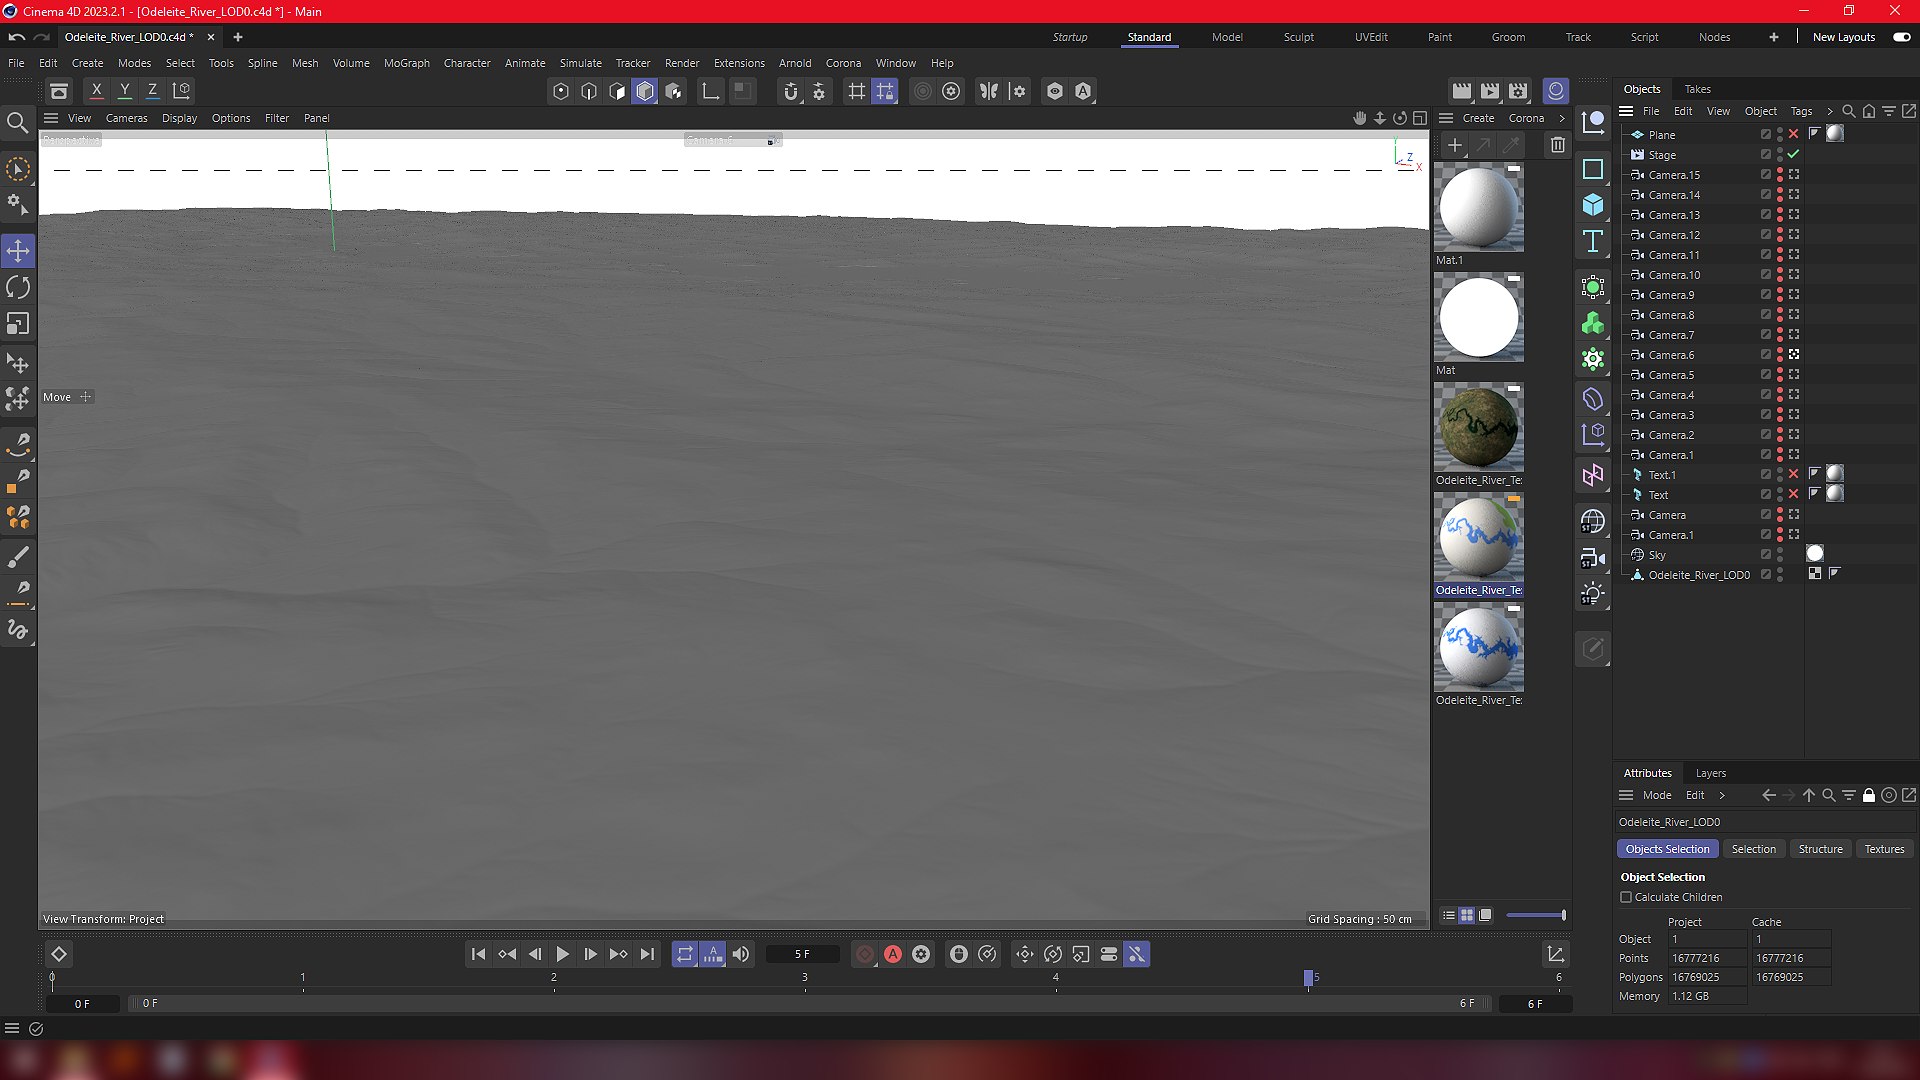The image size is (1920, 1080).
Task: Select the Rotate tool in left toolbar
Action: pyautogui.click(x=18, y=288)
